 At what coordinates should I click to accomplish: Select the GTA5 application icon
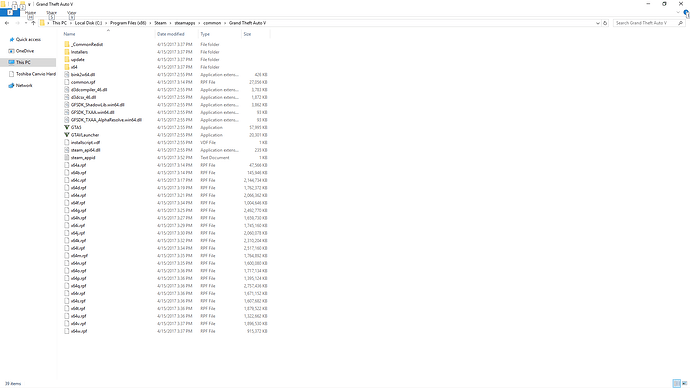67,128
